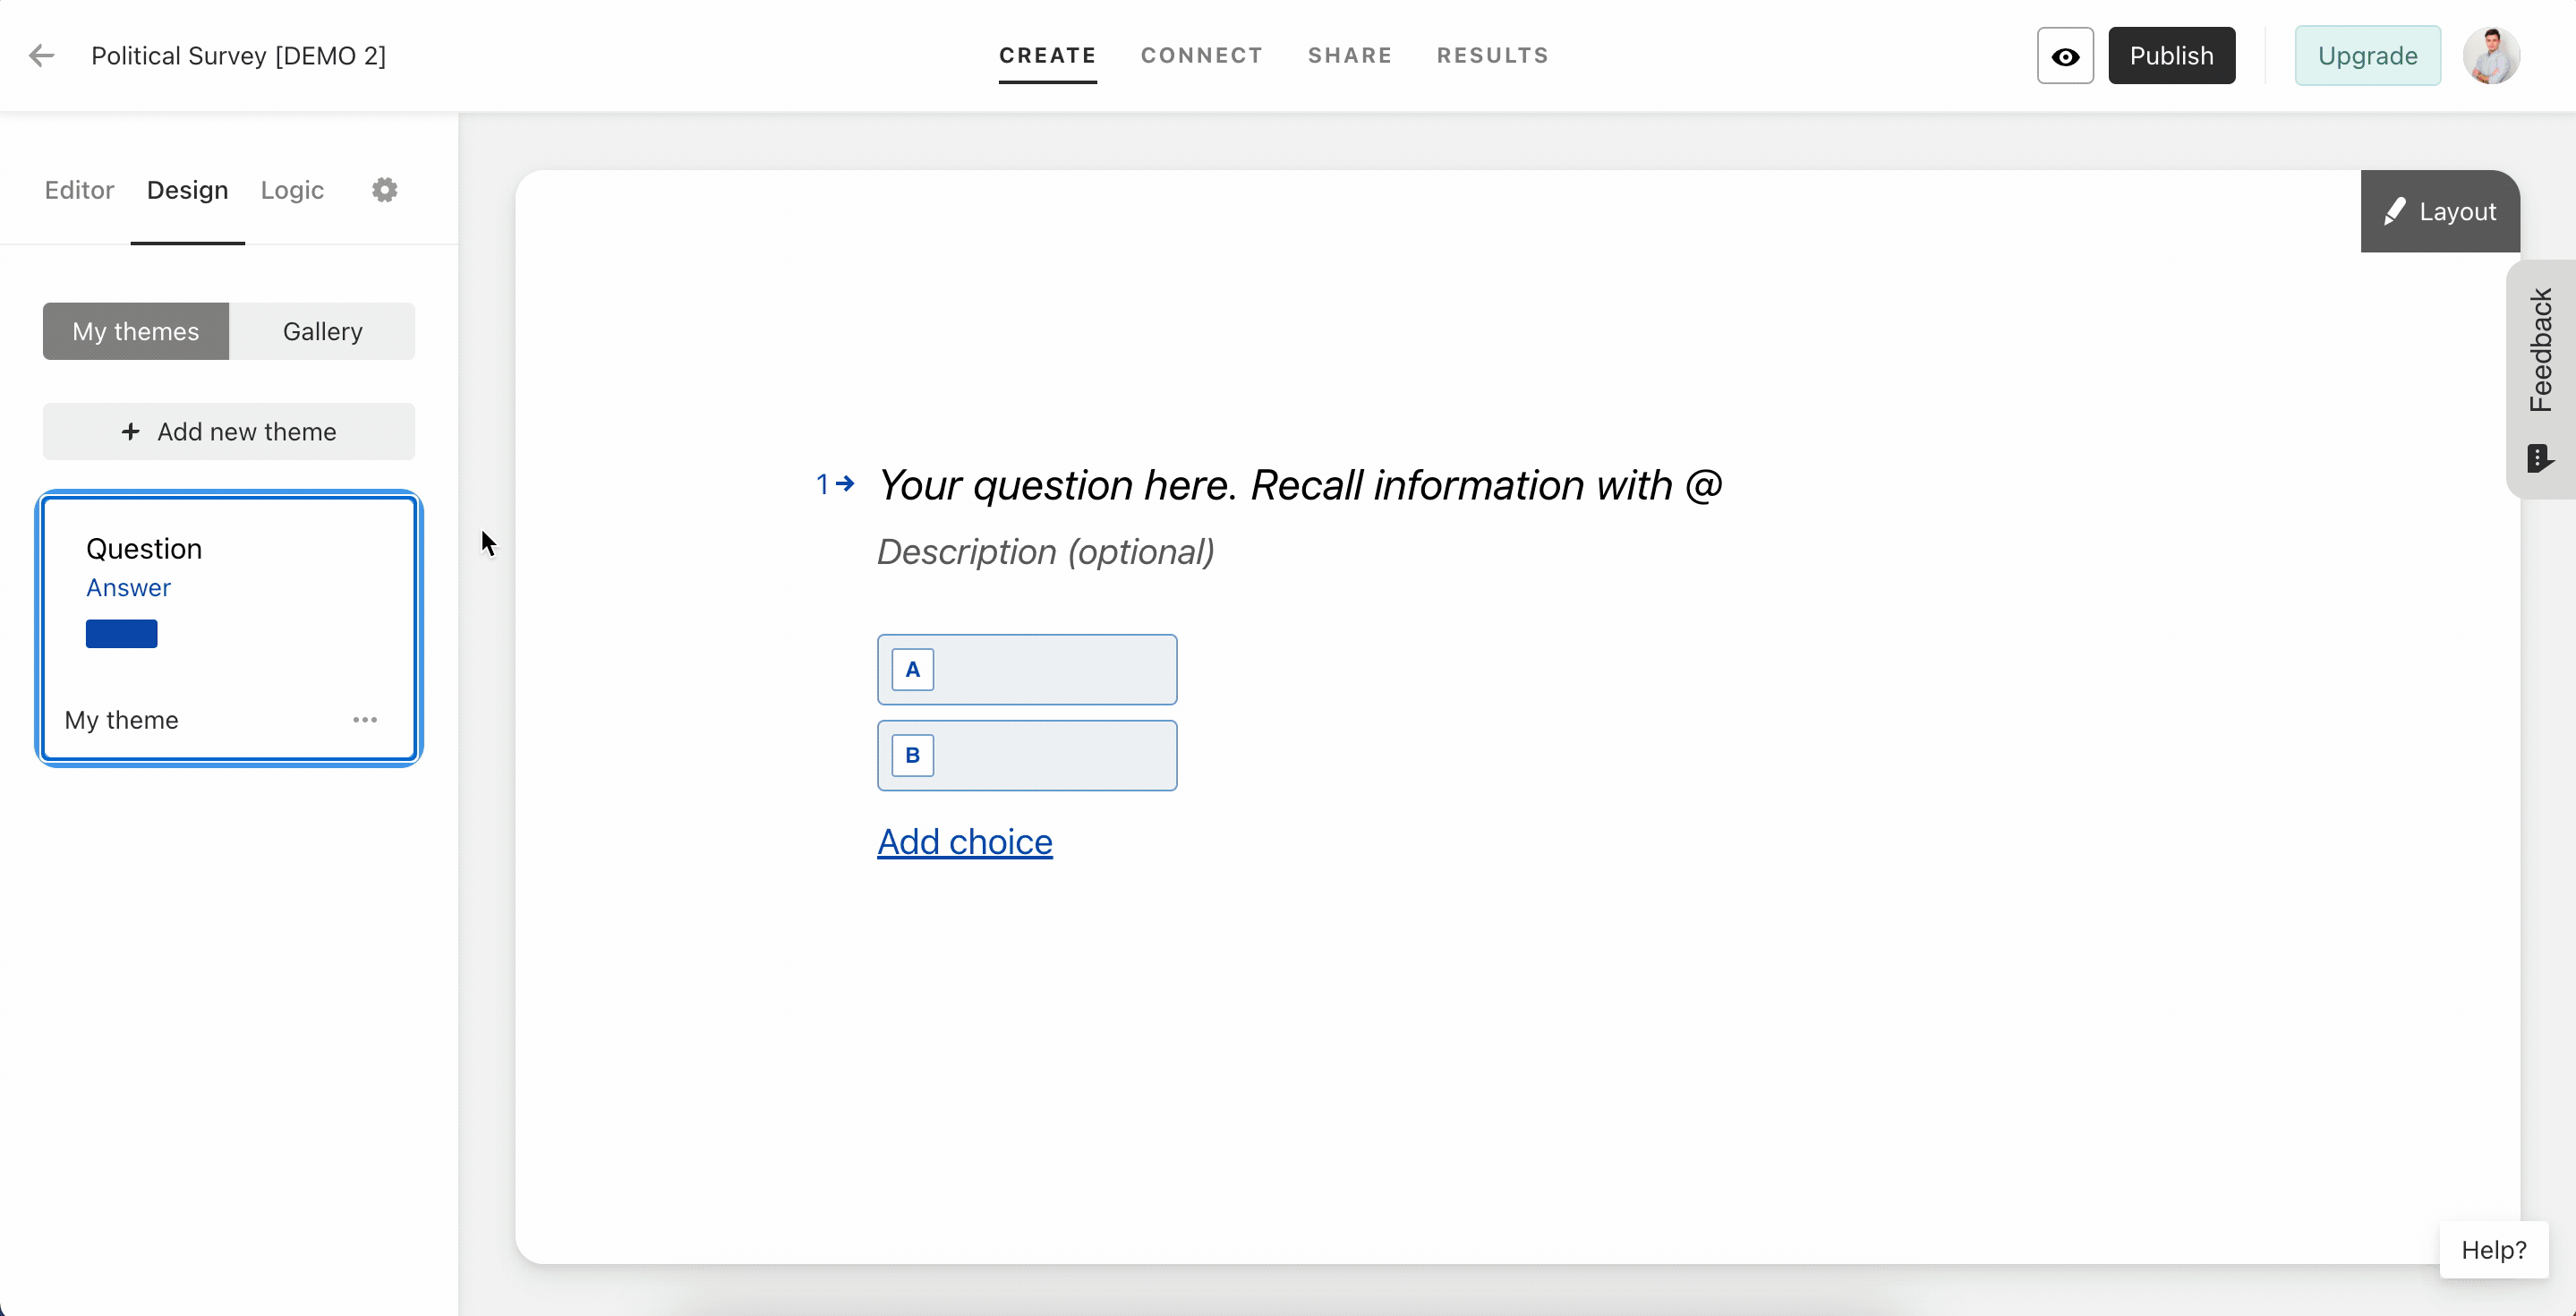Open My theme three-dots options menu
2576x1316 pixels.
coord(365,720)
